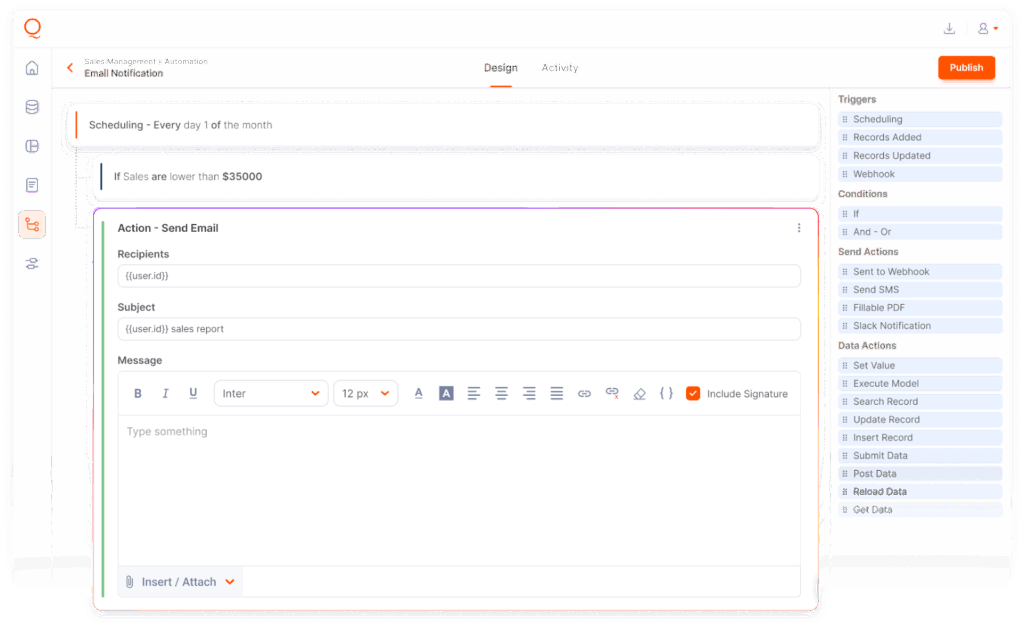This screenshot has height=627, width=1024.
Task: Uncheck the Include Signature checkbox
Action: click(x=693, y=394)
